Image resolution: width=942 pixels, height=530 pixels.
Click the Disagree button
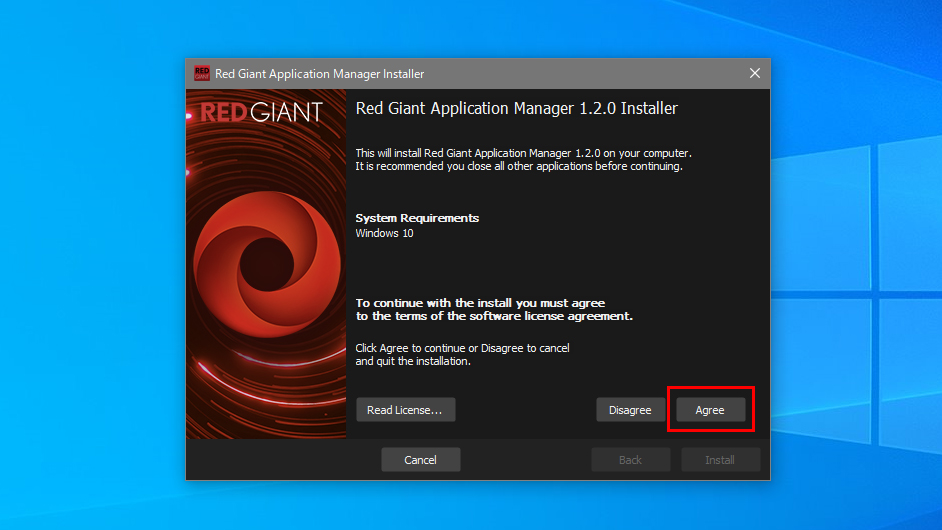click(630, 410)
